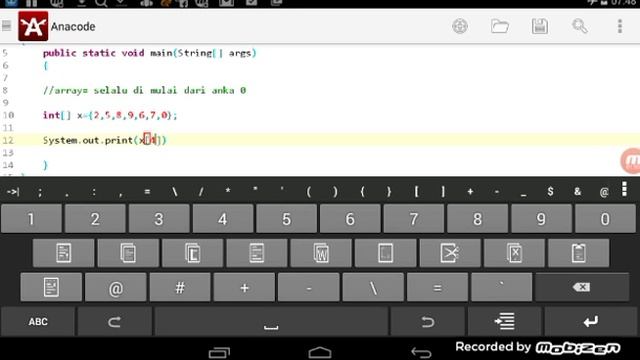This screenshot has height=360, width=640.
Task: Tap the page icon marked with letter W
Action: (x=321, y=253)
